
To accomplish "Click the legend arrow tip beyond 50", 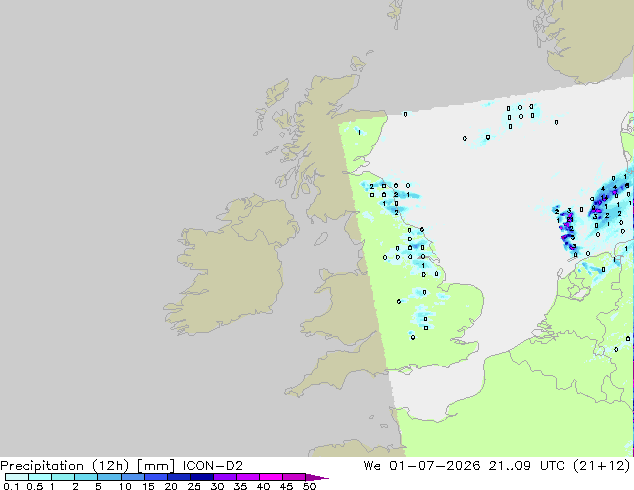I will [x=317, y=477].
